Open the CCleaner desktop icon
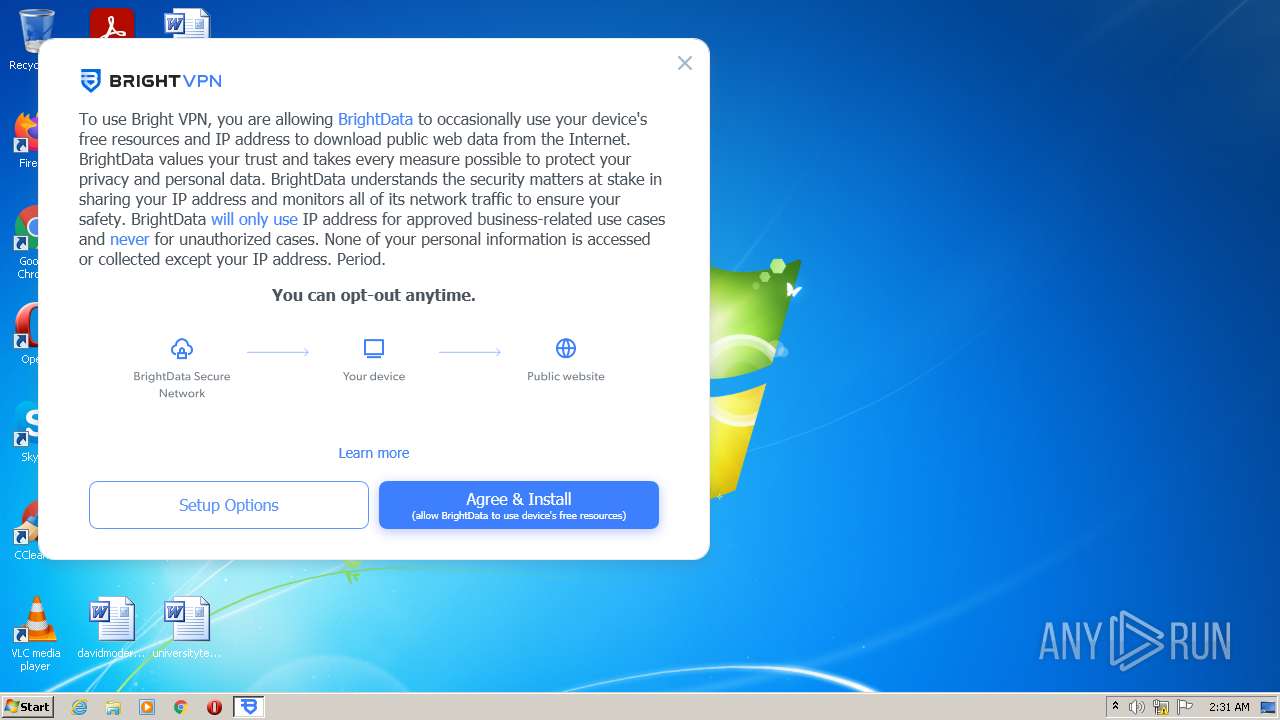This screenshot has width=1280, height=720. [x=27, y=530]
